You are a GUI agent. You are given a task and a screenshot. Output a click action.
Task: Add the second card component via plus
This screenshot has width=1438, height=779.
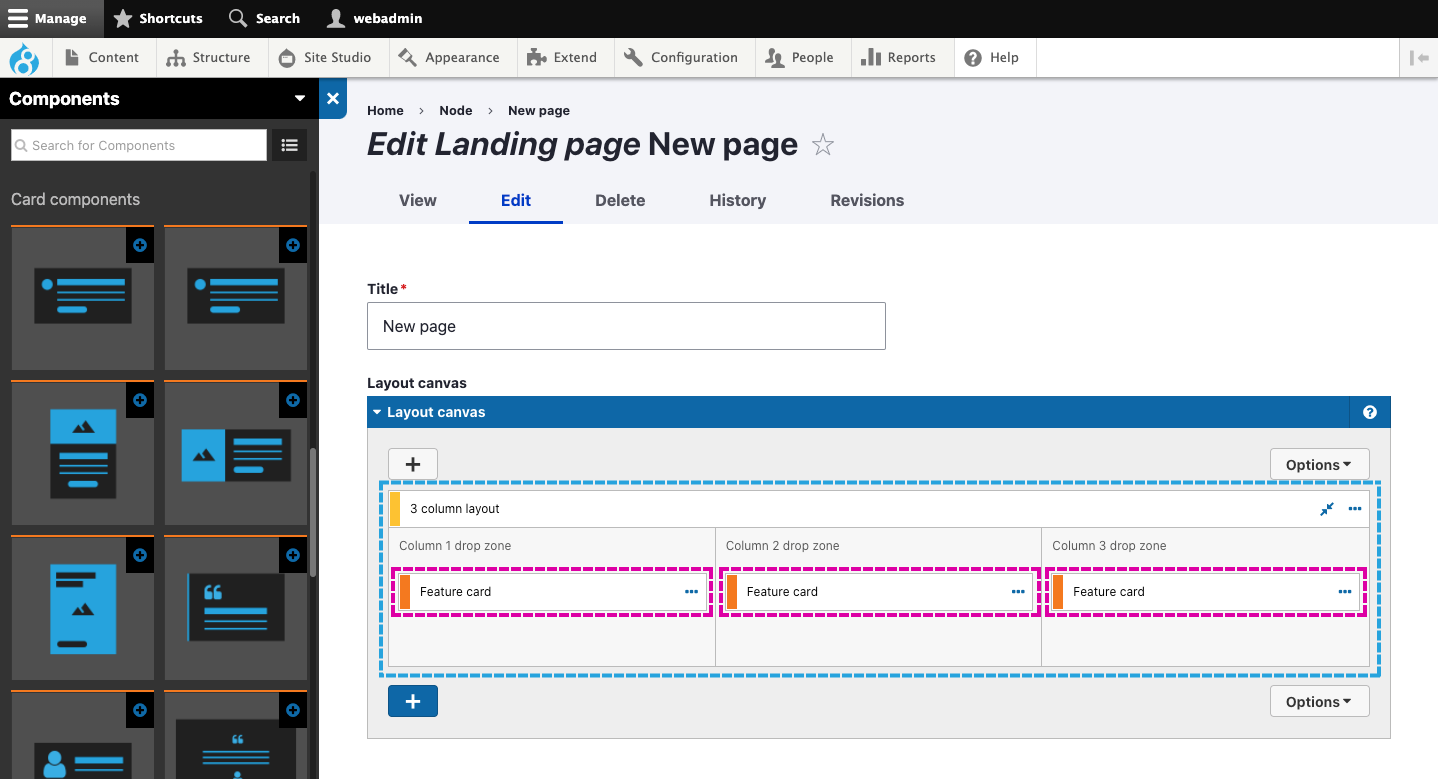pyautogui.click(x=293, y=245)
